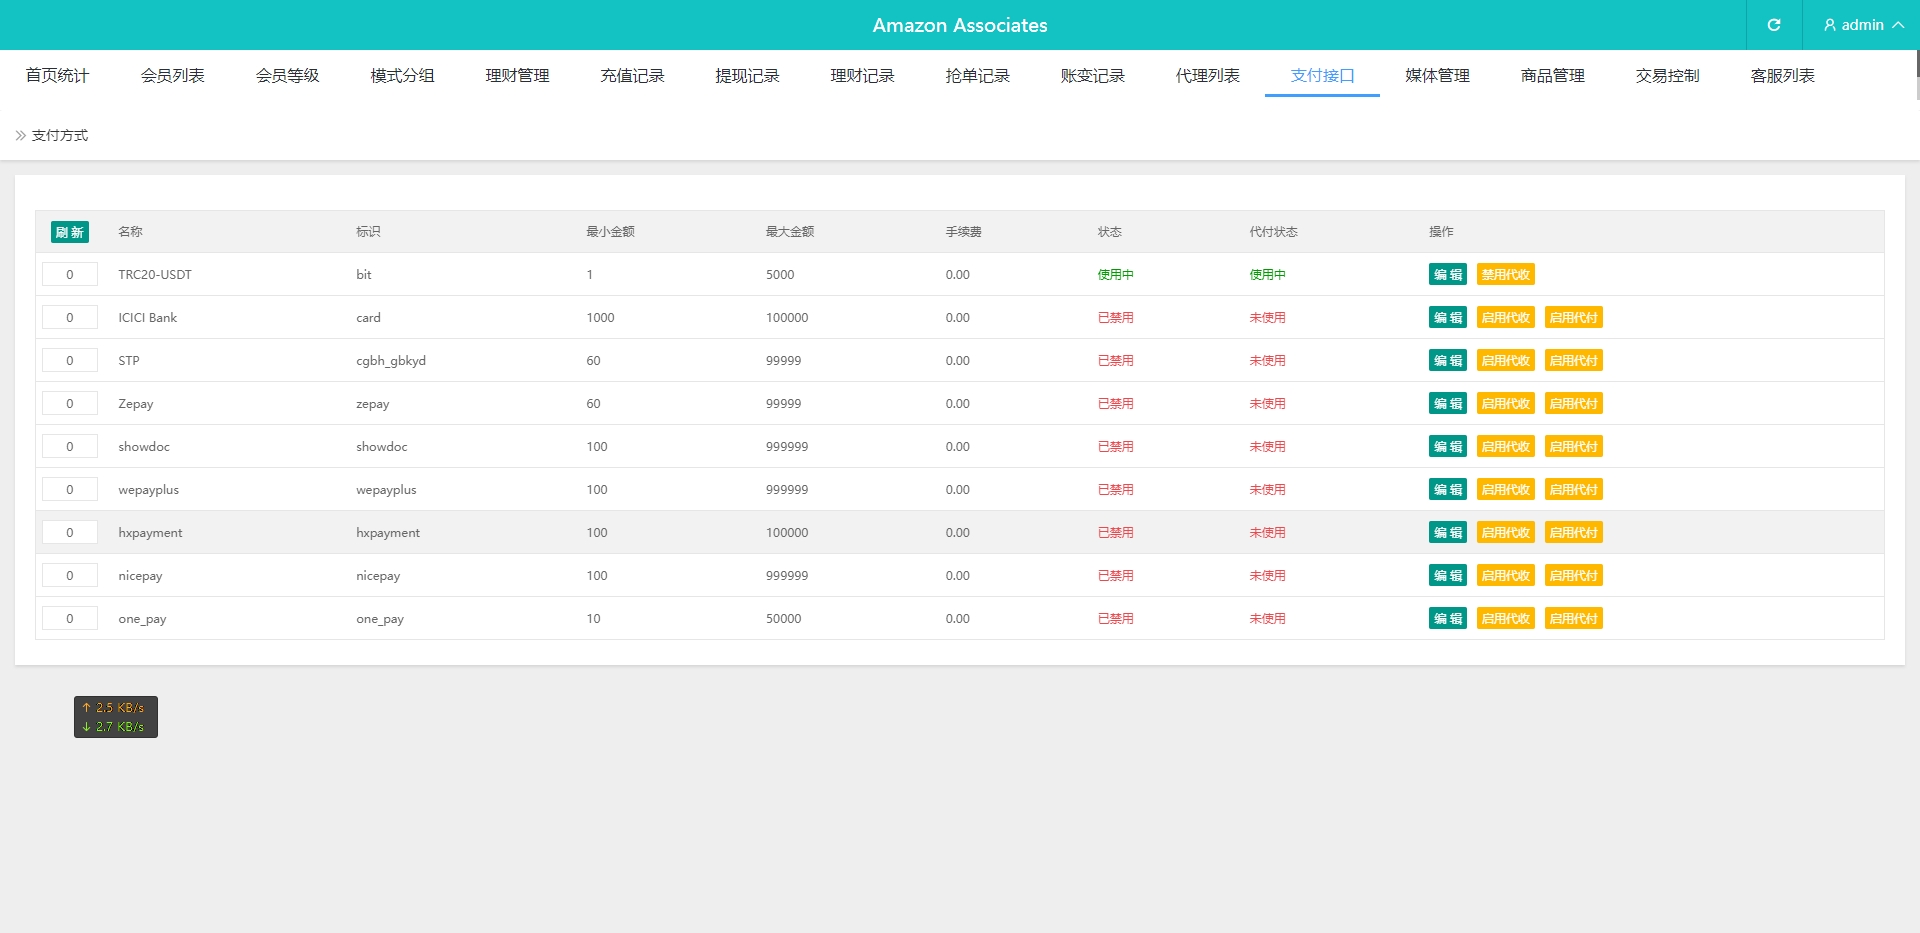This screenshot has height=933, width=1920.
Task: Enable 启用代收 for ICICI Bank
Action: click(x=1505, y=318)
